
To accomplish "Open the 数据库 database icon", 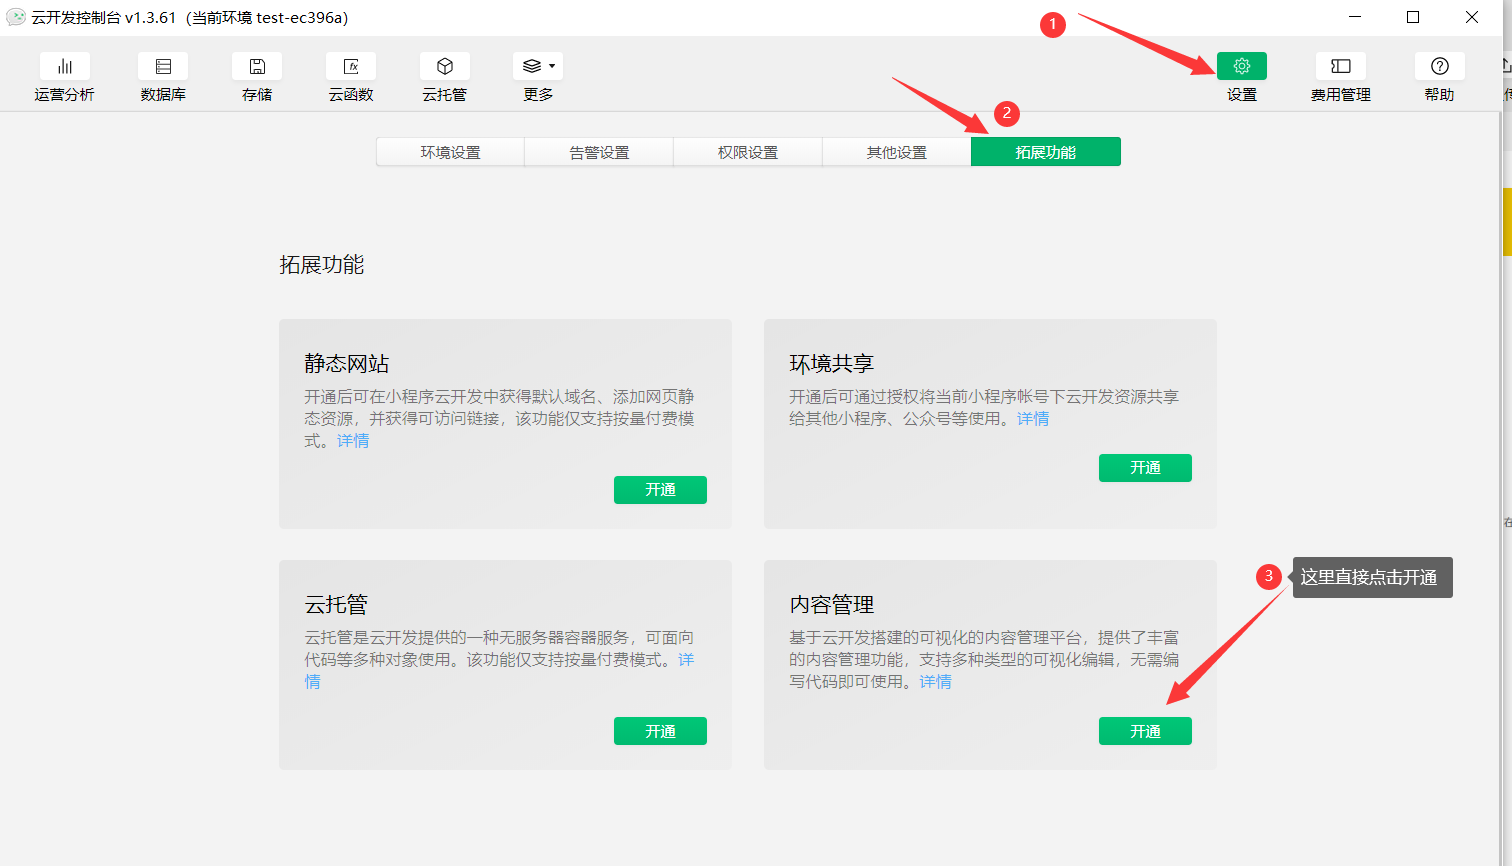I will point(163,66).
